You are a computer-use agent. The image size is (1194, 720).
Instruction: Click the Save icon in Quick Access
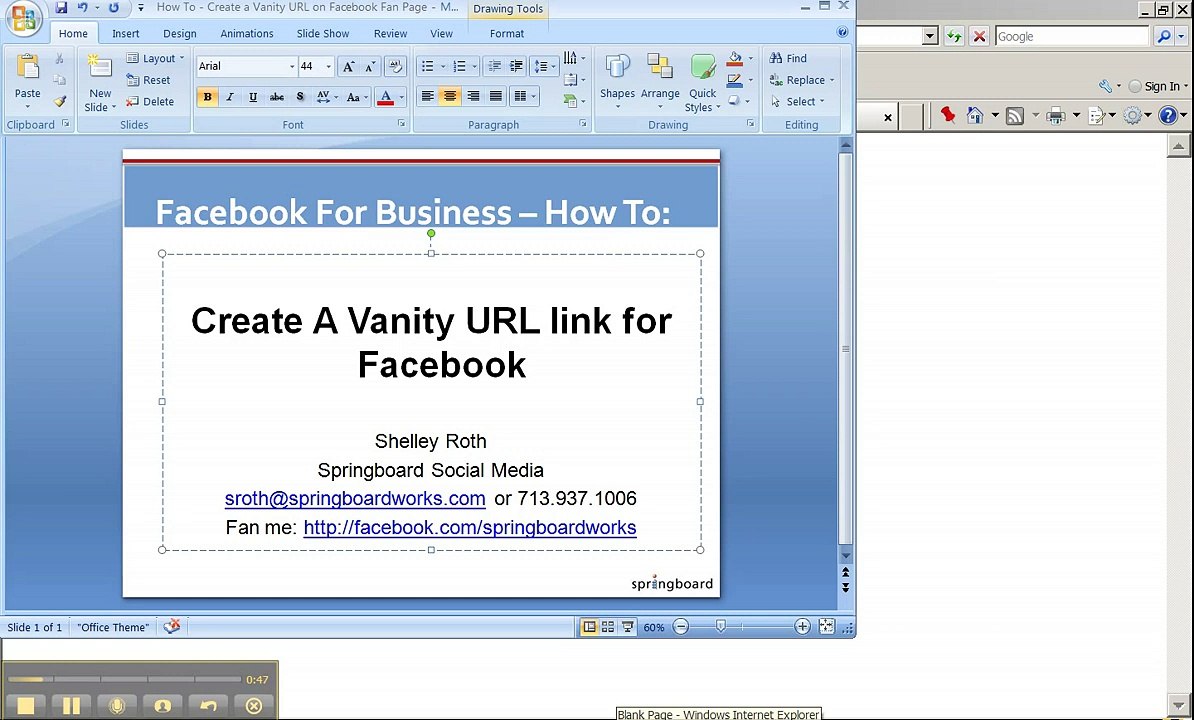pos(62,8)
